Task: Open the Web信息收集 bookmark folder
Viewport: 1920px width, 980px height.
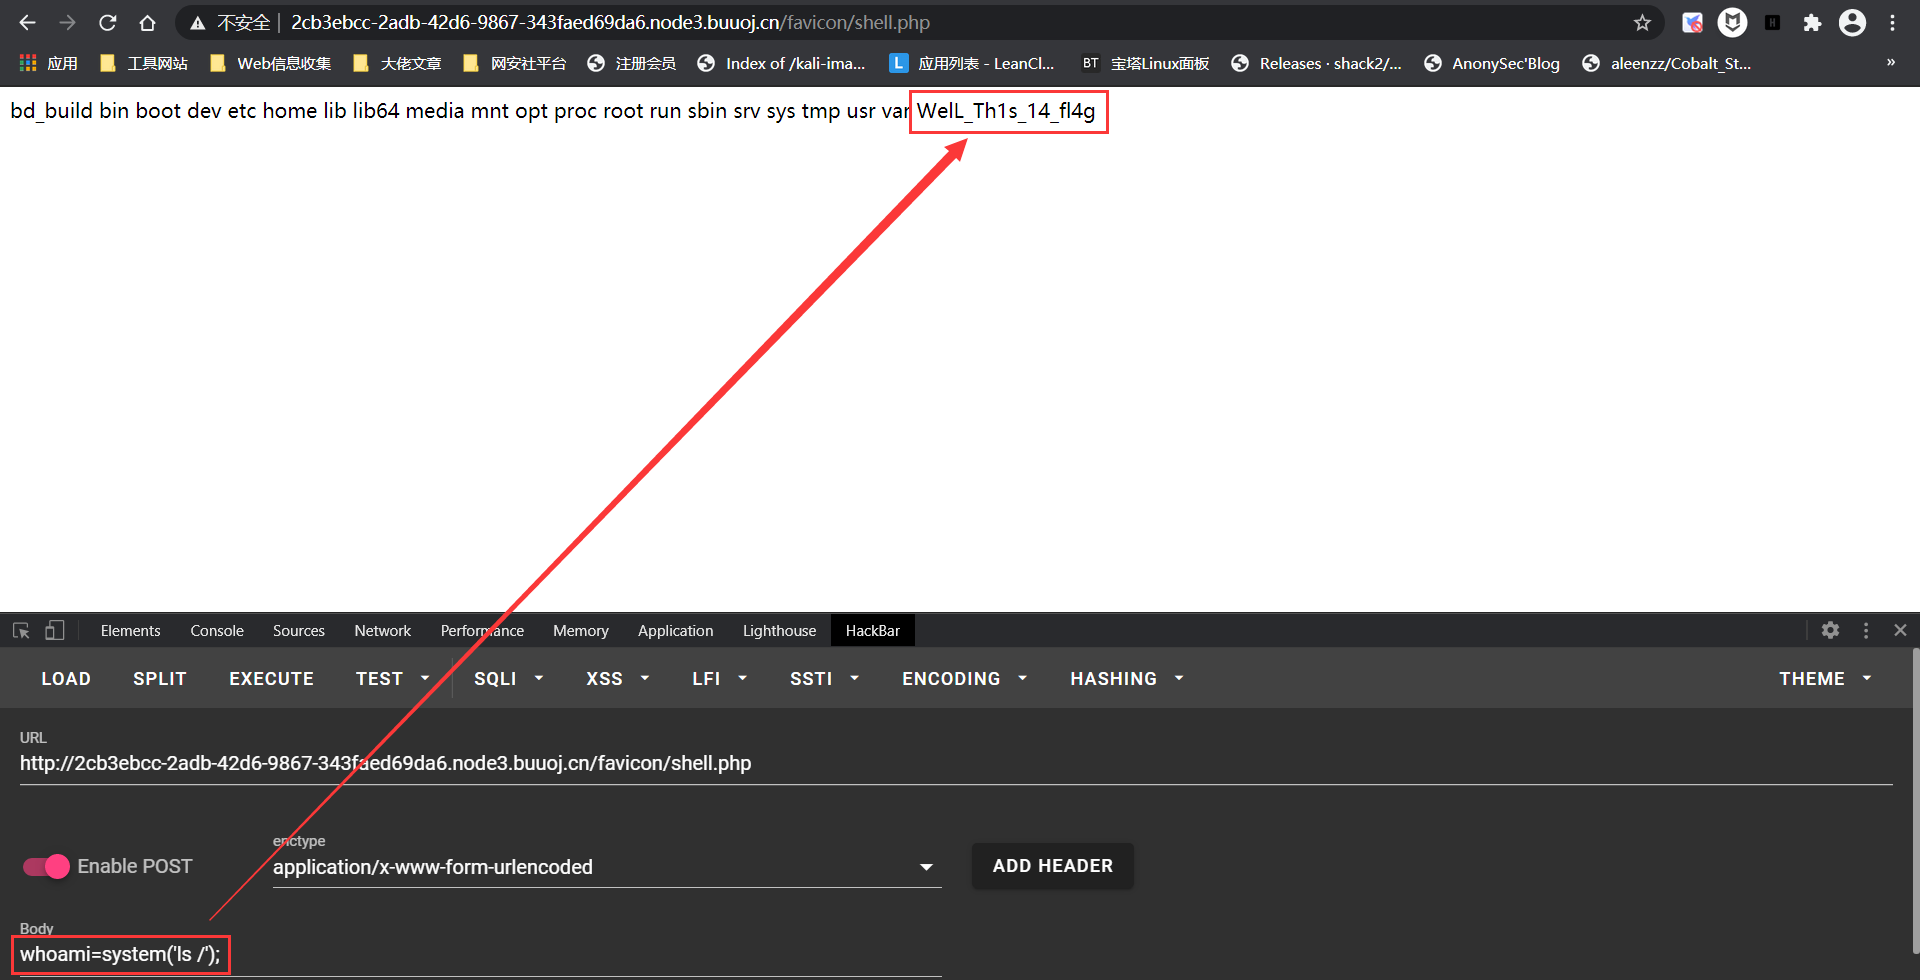Action: coord(270,63)
